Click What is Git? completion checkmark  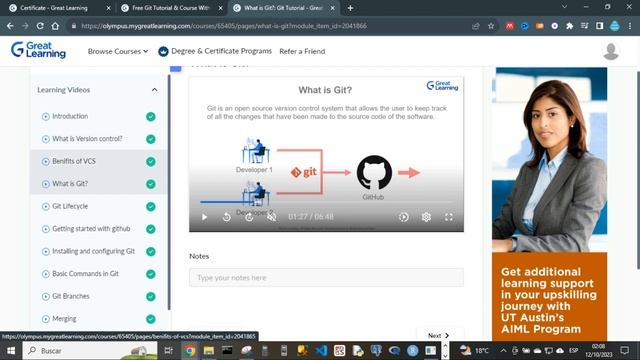(x=151, y=184)
